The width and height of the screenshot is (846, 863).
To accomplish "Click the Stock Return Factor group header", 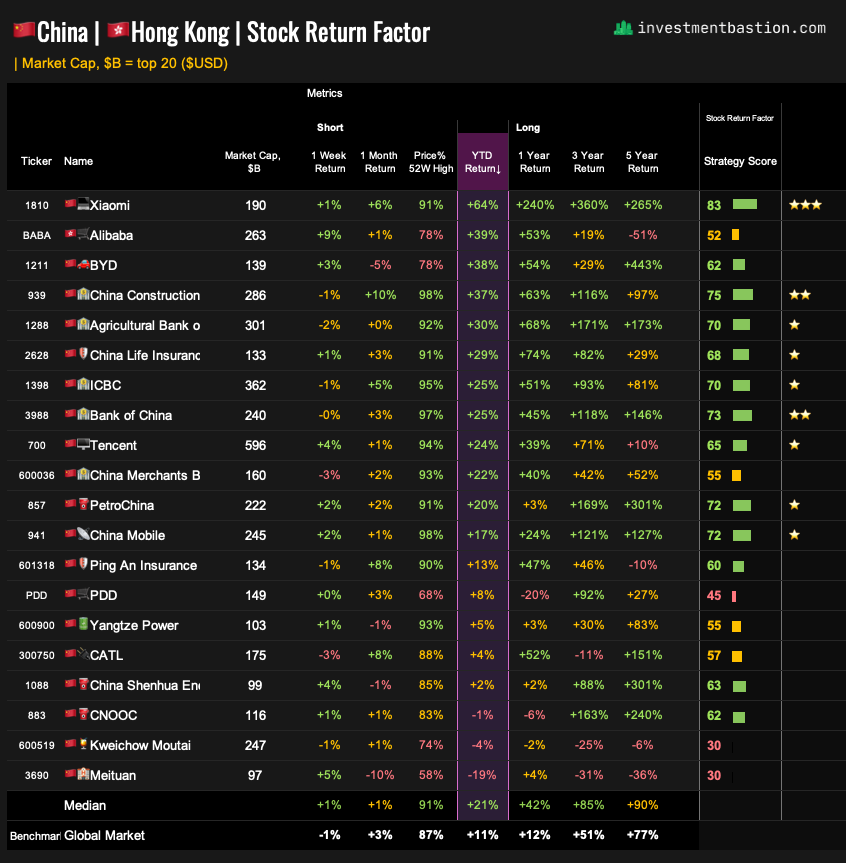I will (x=740, y=118).
